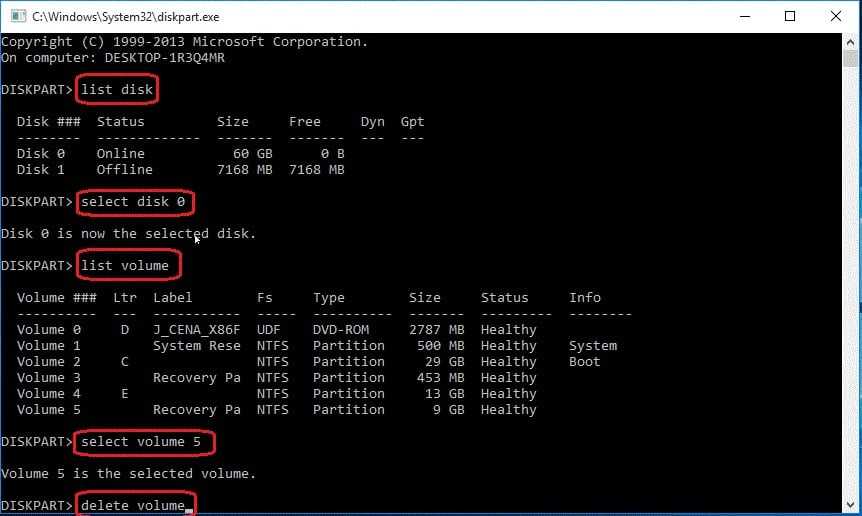Image resolution: width=862 pixels, height=516 pixels.
Task: Click the 'Disk 0' row label
Action: click(41, 153)
